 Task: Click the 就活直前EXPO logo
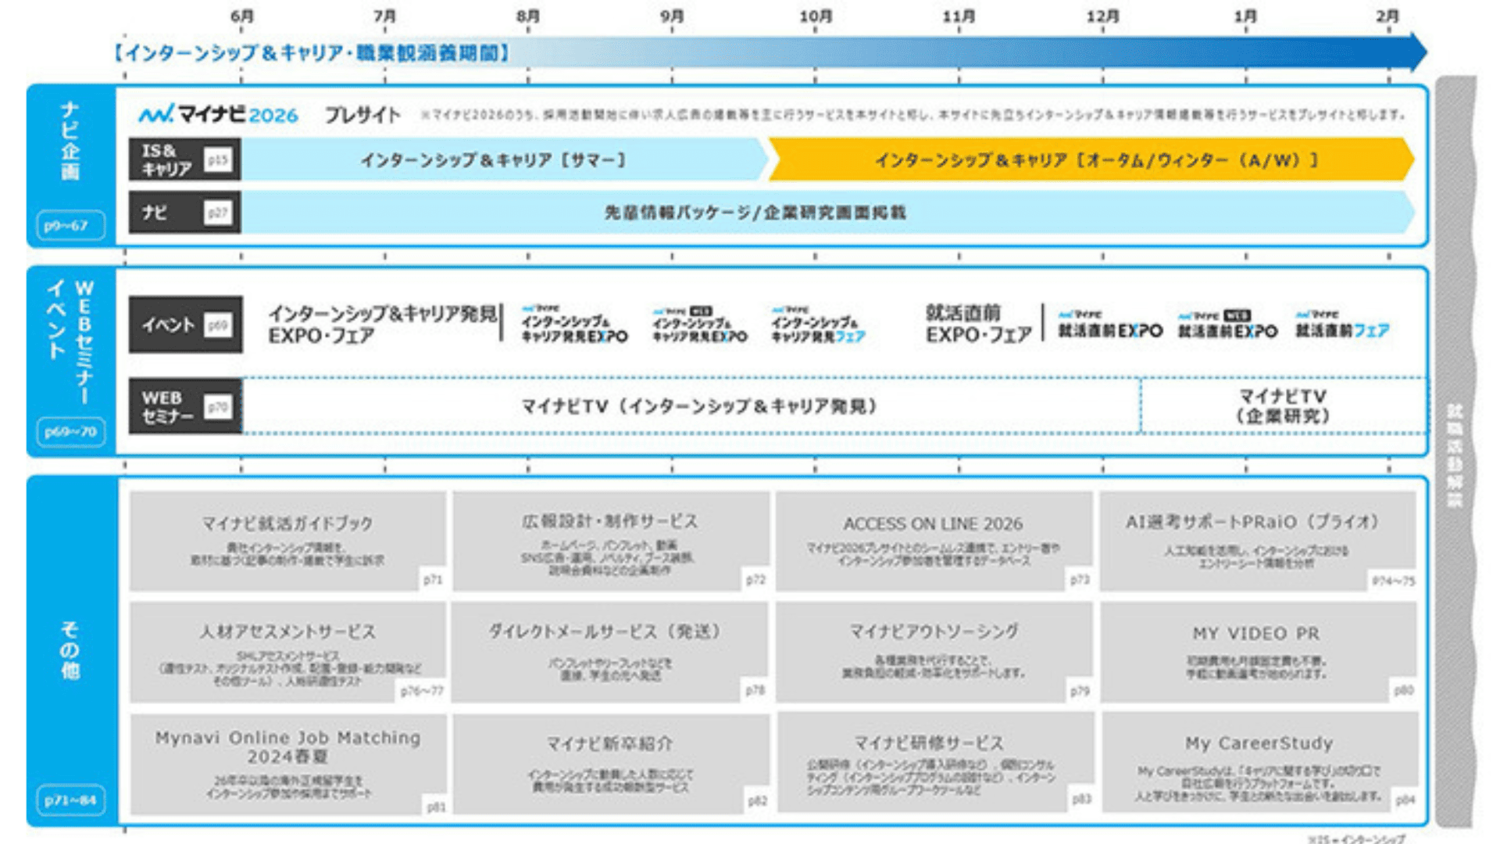tap(1110, 326)
